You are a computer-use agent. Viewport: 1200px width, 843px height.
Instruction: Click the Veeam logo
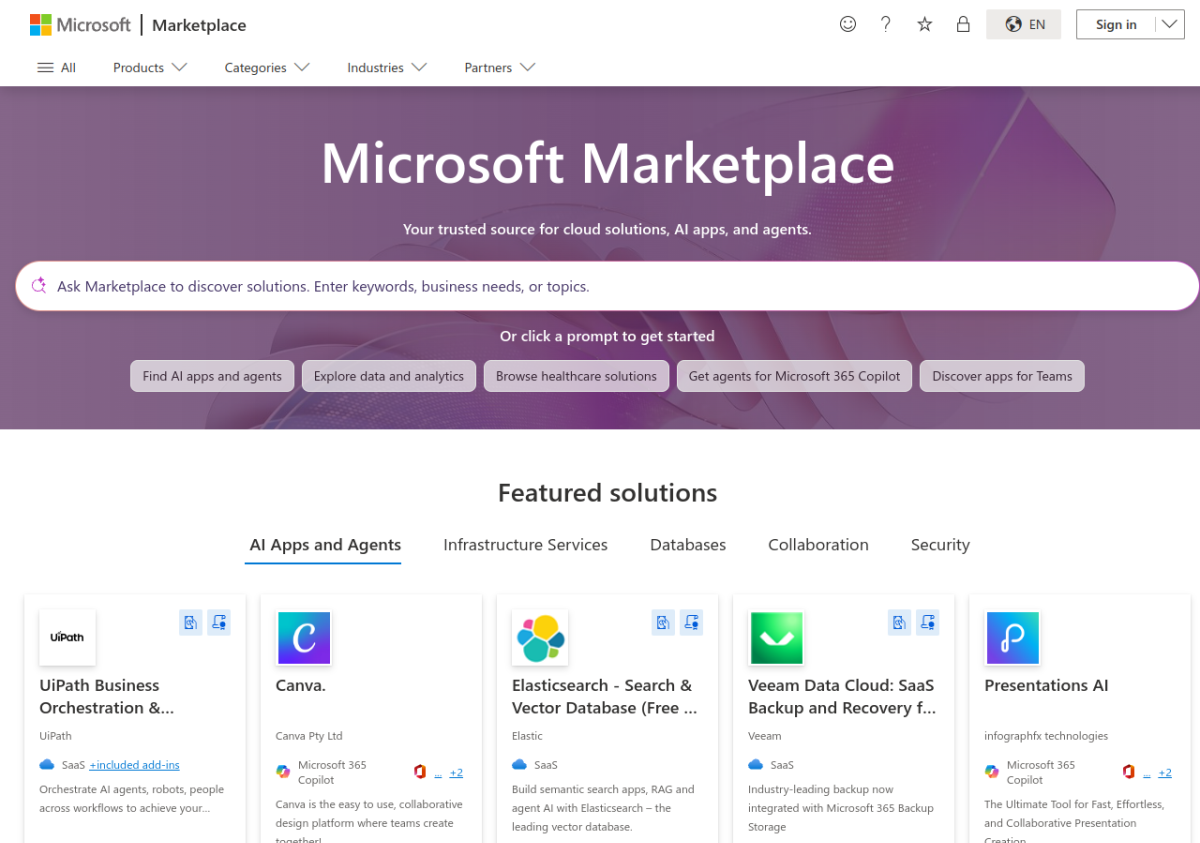(777, 637)
